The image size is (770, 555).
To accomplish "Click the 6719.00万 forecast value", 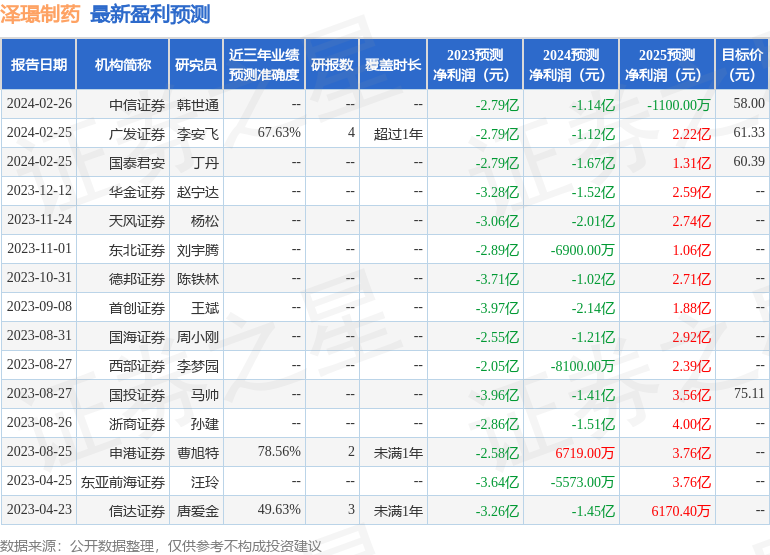I will (x=584, y=453).
